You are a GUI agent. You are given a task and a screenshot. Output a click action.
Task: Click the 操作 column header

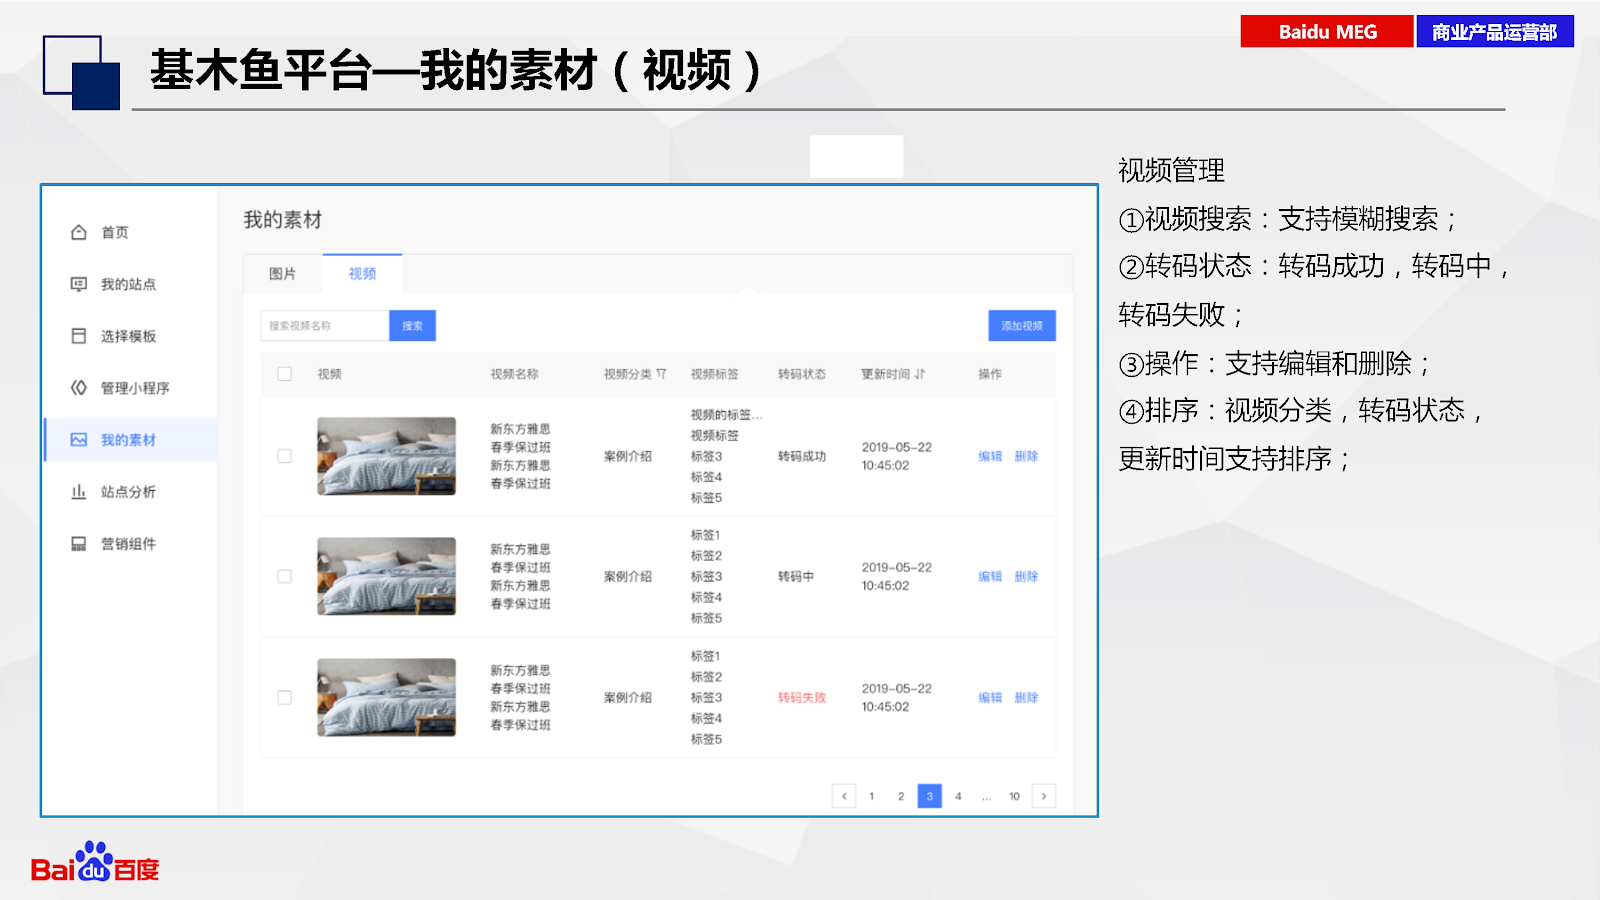(x=990, y=374)
